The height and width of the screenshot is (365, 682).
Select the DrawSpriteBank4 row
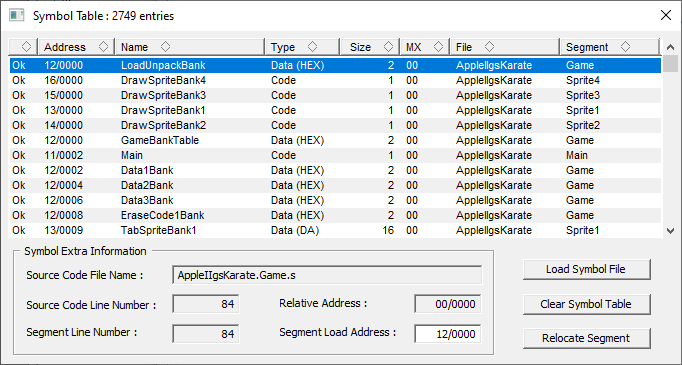pos(335,80)
